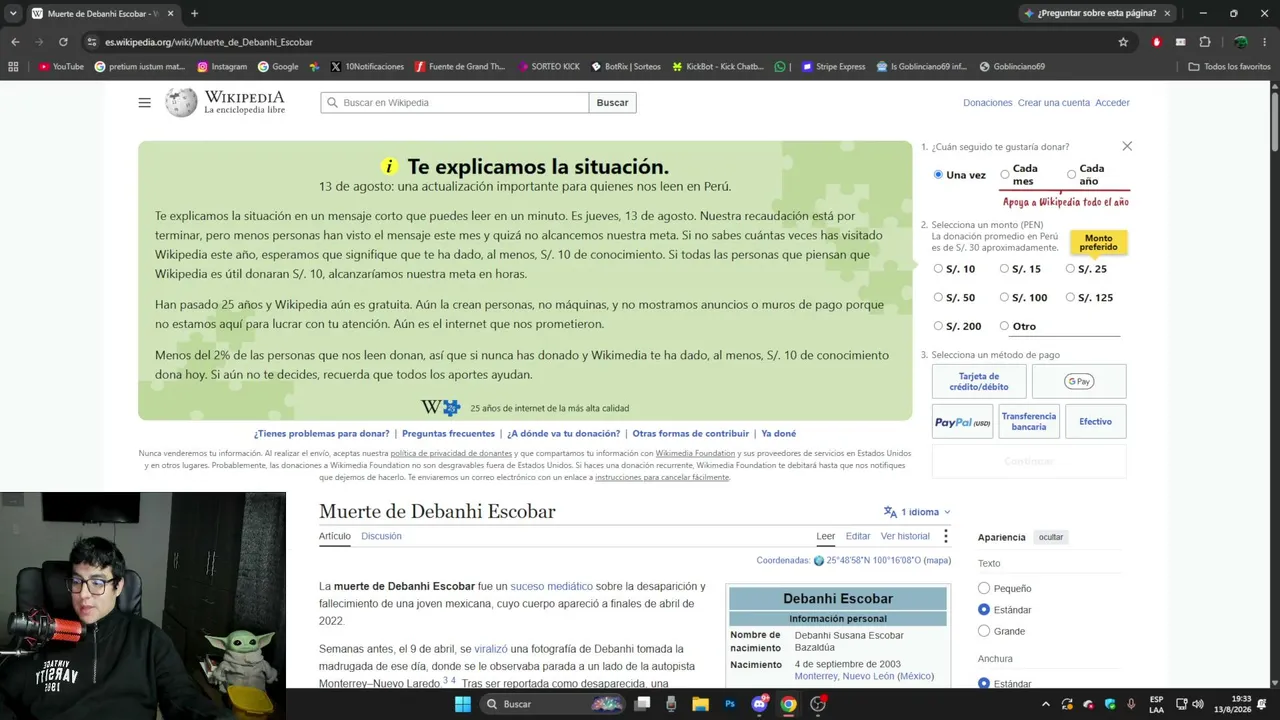
Task: Open File Explorer from taskbar
Action: (701, 704)
